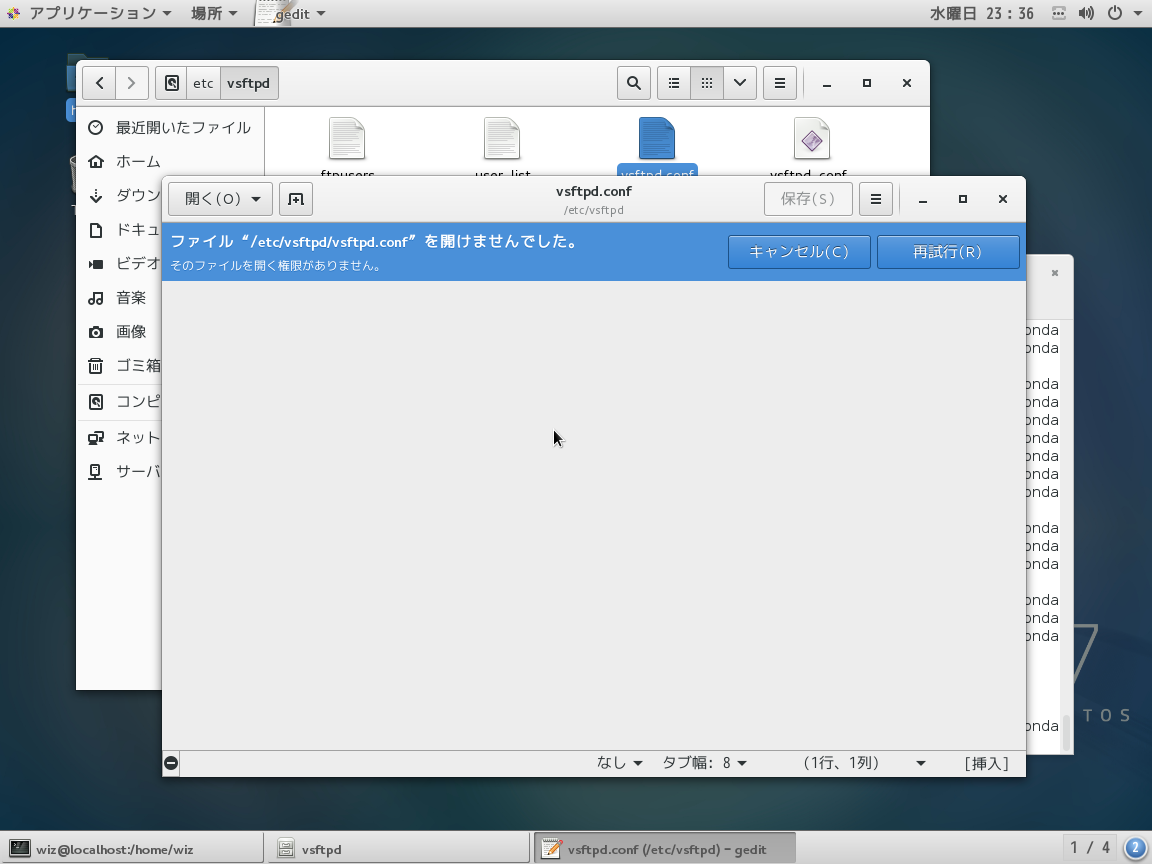This screenshot has height=864, width=1152.
Task: Click scrollbar of background window at right
Action: (1067, 732)
